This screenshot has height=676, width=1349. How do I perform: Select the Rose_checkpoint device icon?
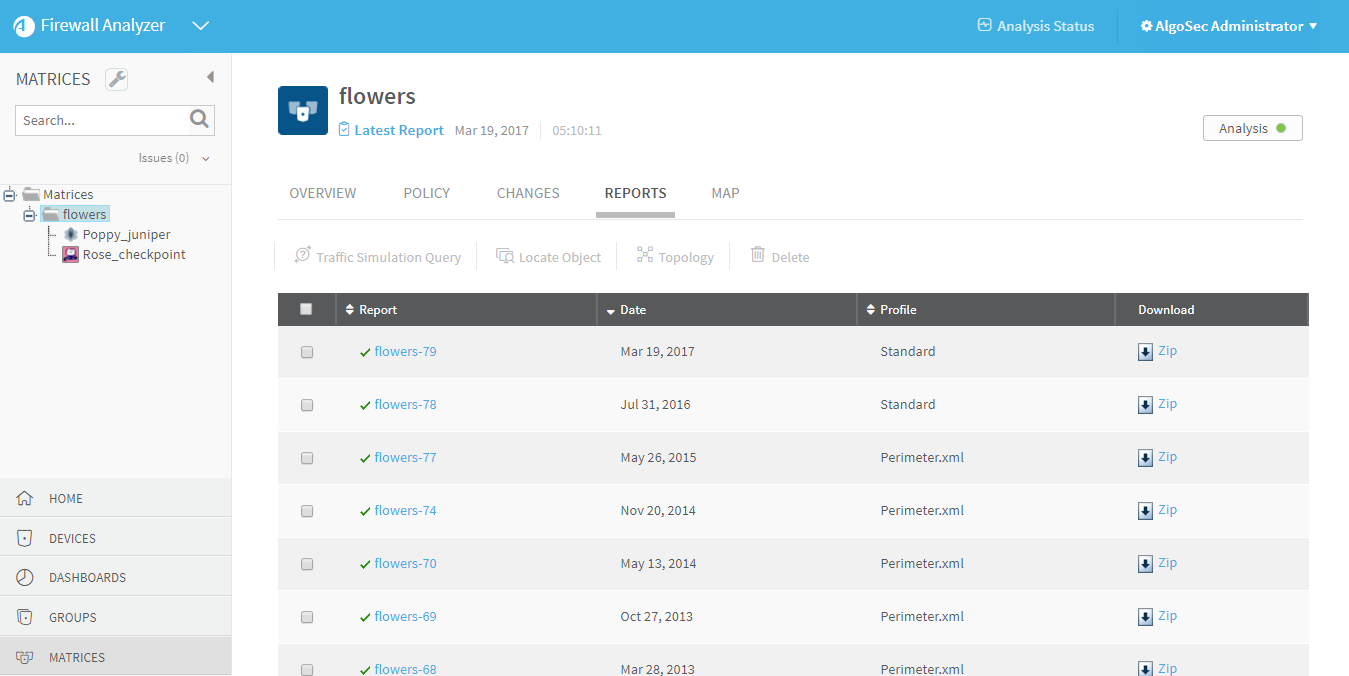71,255
